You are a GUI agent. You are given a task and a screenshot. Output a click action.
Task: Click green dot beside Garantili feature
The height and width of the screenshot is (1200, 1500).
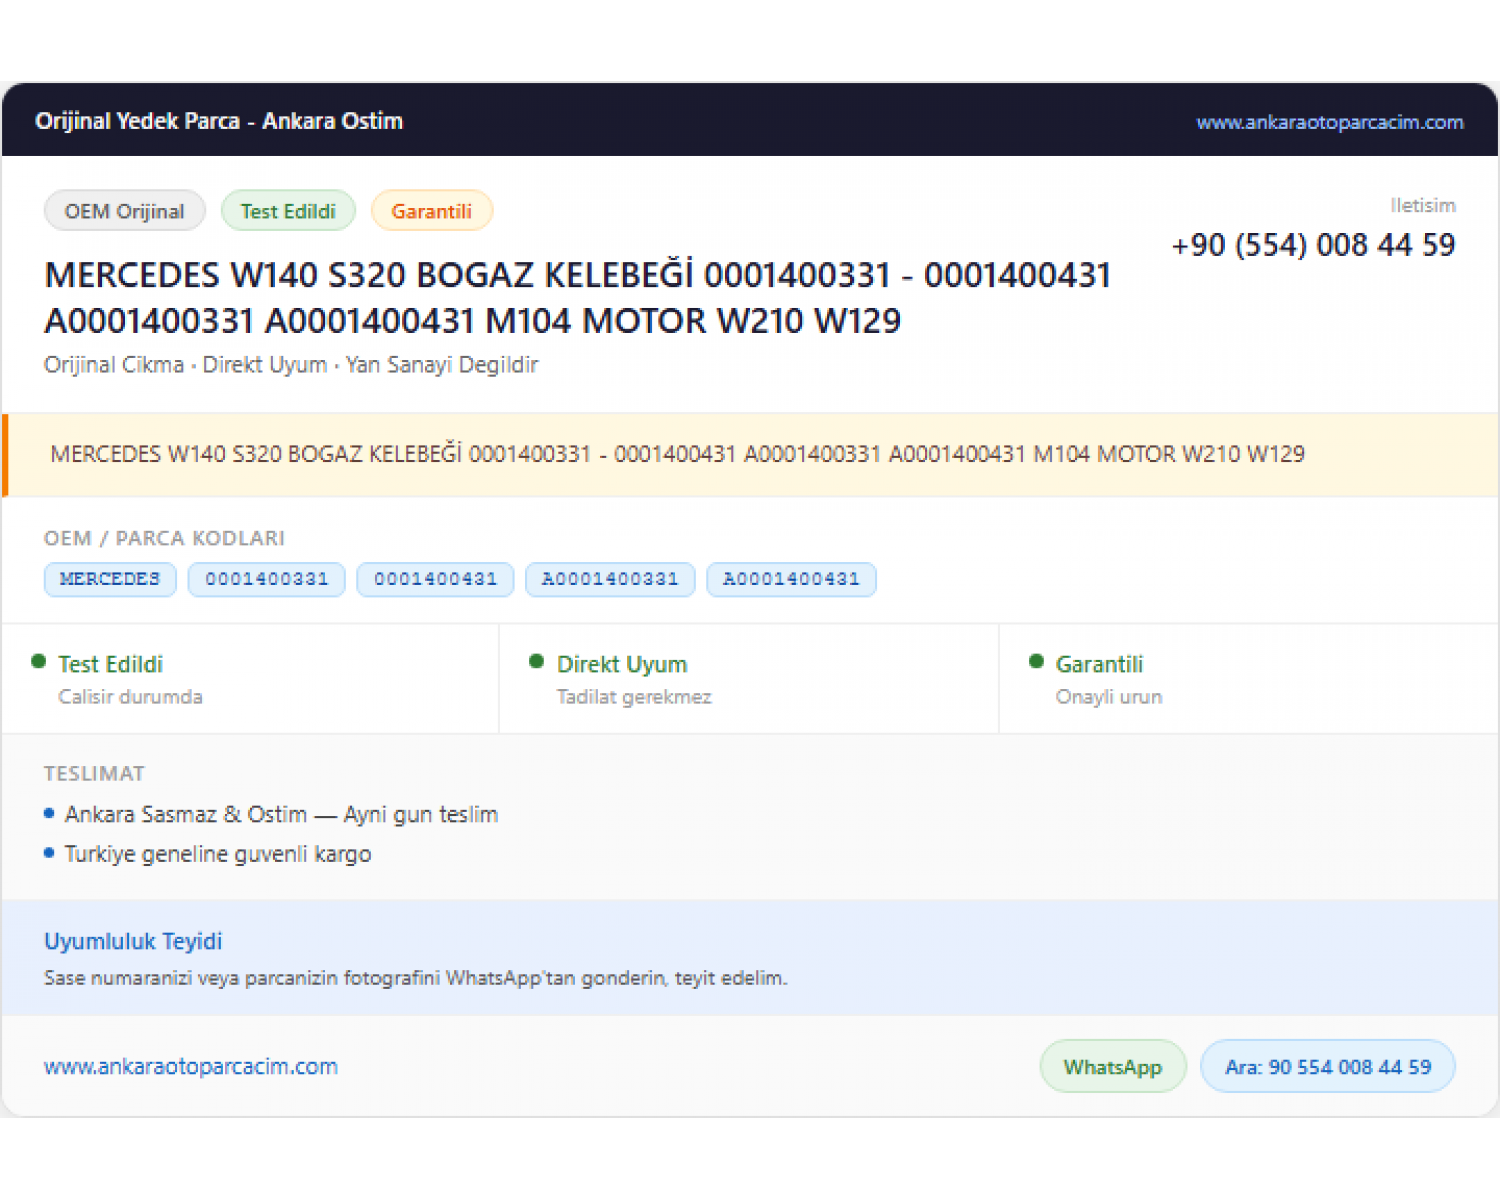click(x=1036, y=661)
